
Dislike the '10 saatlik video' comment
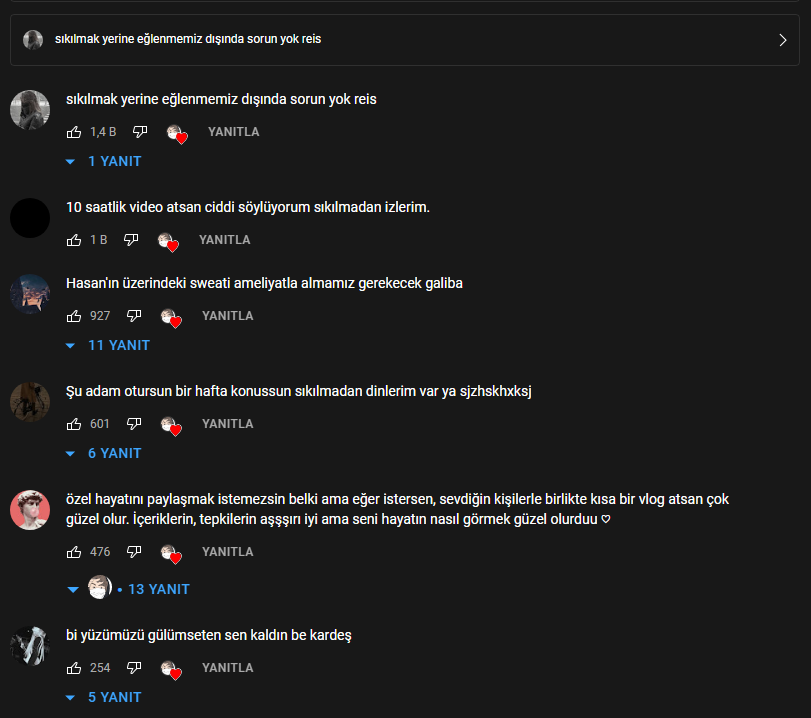[131, 240]
